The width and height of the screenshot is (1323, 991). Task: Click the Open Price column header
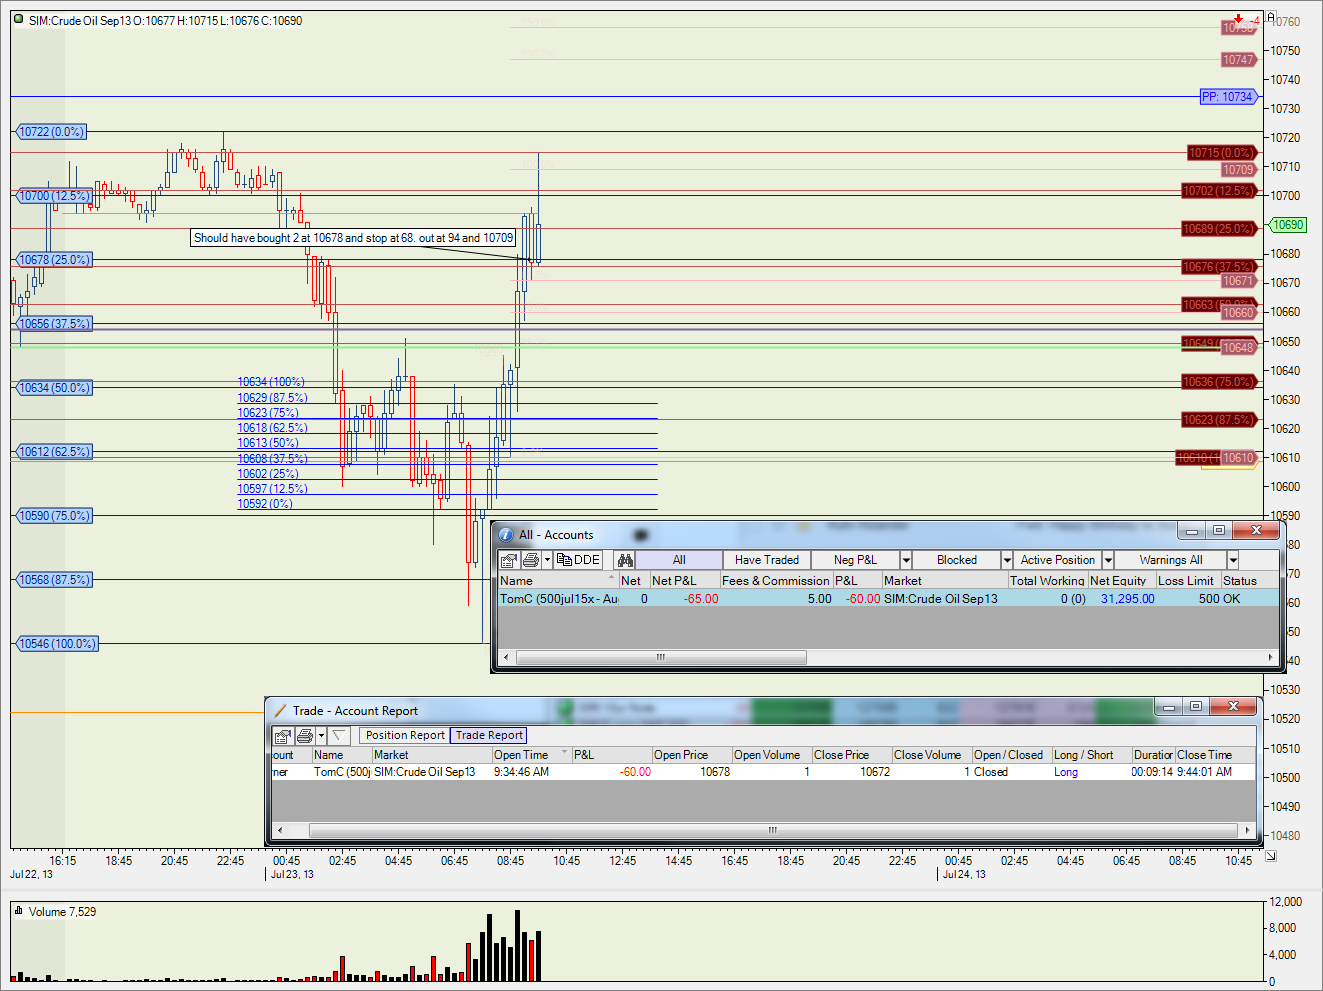coord(691,755)
